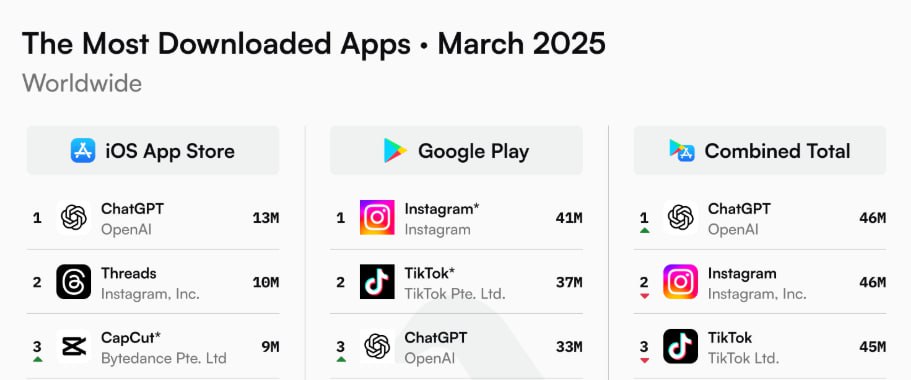This screenshot has height=380, width=911.
Task: Click the TikTok icon in the Google Play list
Action: 377,282
